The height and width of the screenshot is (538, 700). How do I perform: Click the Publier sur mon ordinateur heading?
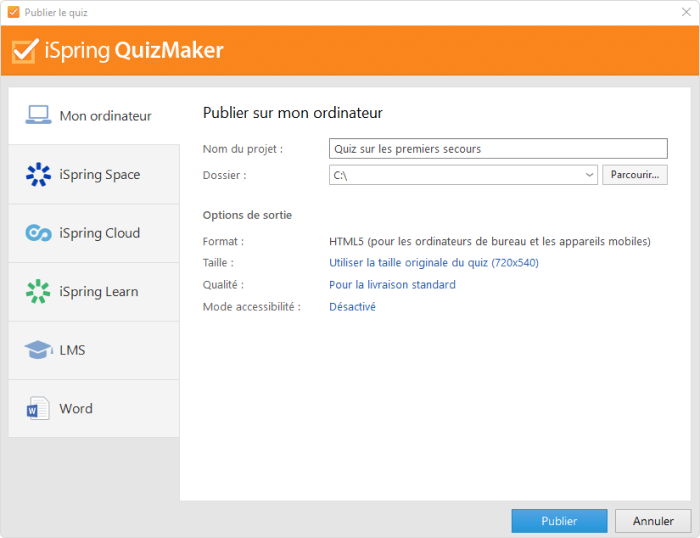click(292, 113)
